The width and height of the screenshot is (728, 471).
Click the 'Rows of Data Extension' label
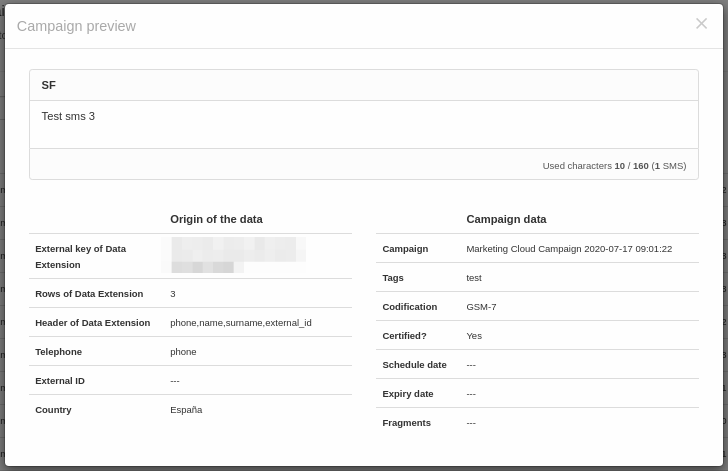click(x=89, y=294)
